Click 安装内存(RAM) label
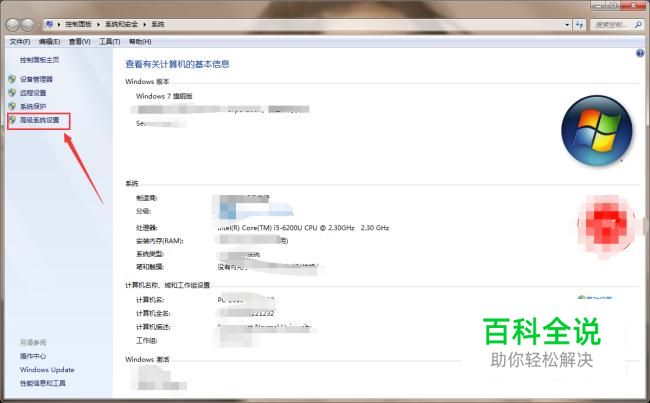 point(160,241)
